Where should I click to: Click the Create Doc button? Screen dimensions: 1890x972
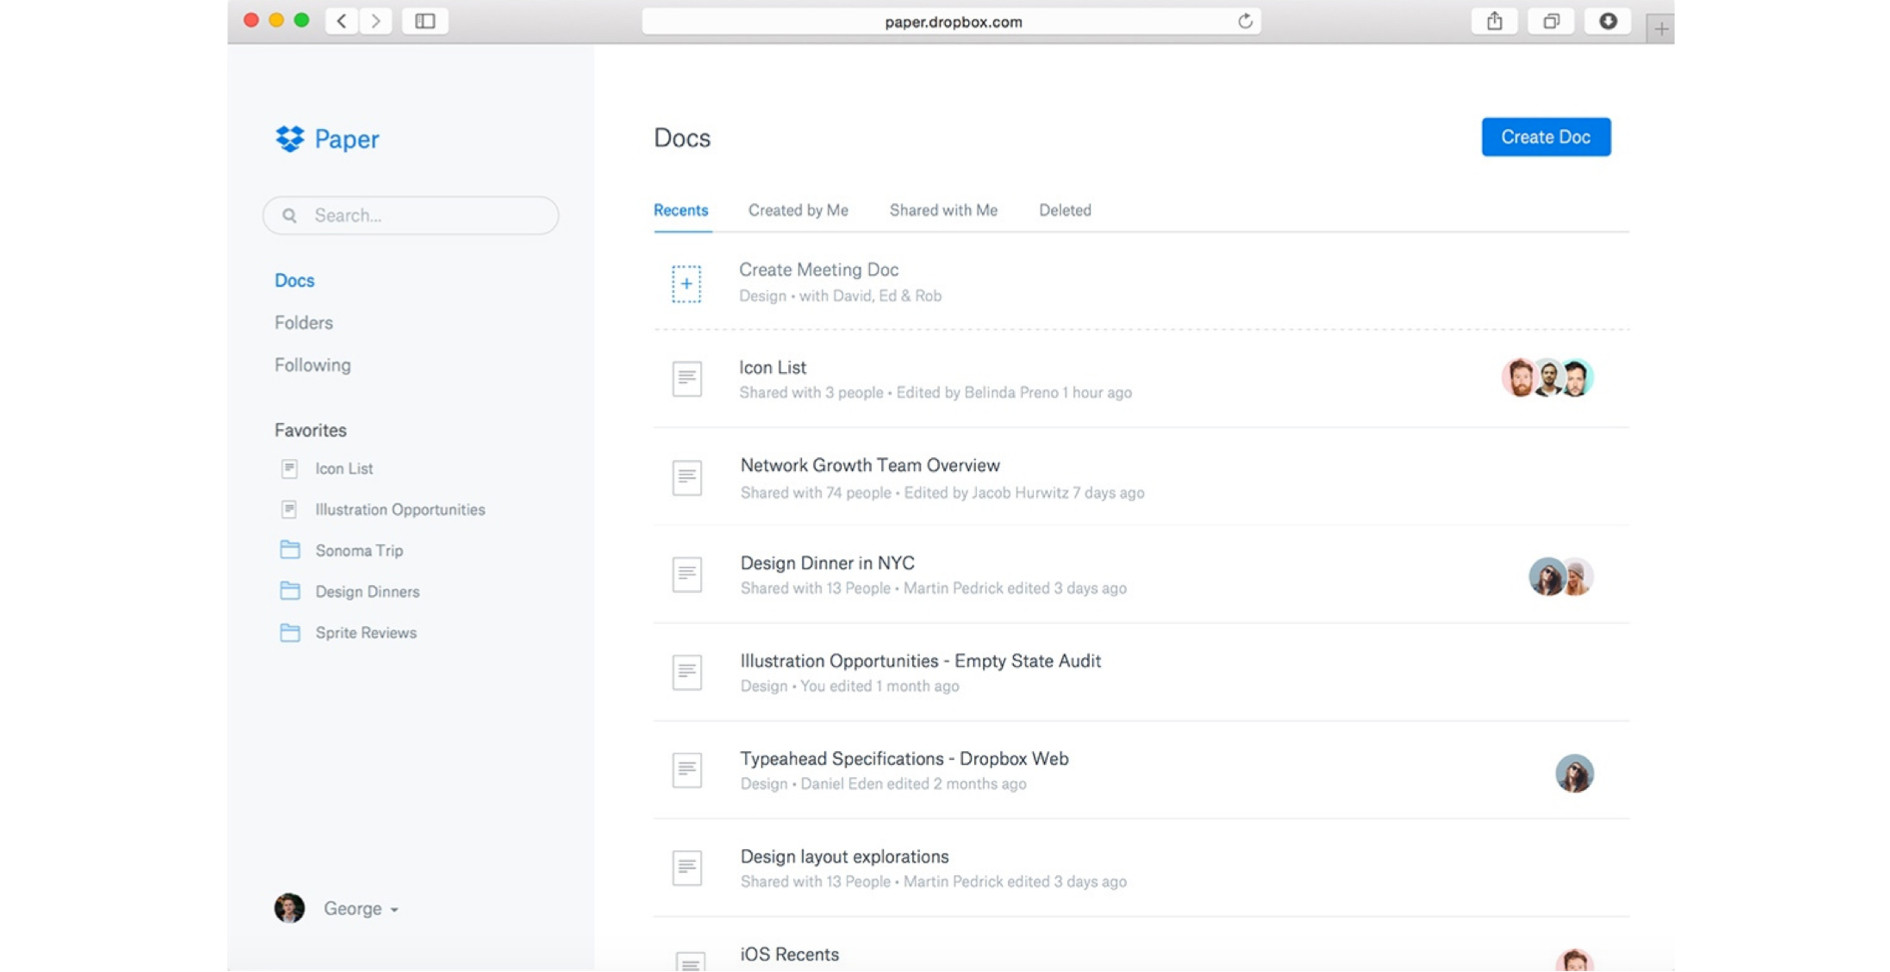point(1546,136)
